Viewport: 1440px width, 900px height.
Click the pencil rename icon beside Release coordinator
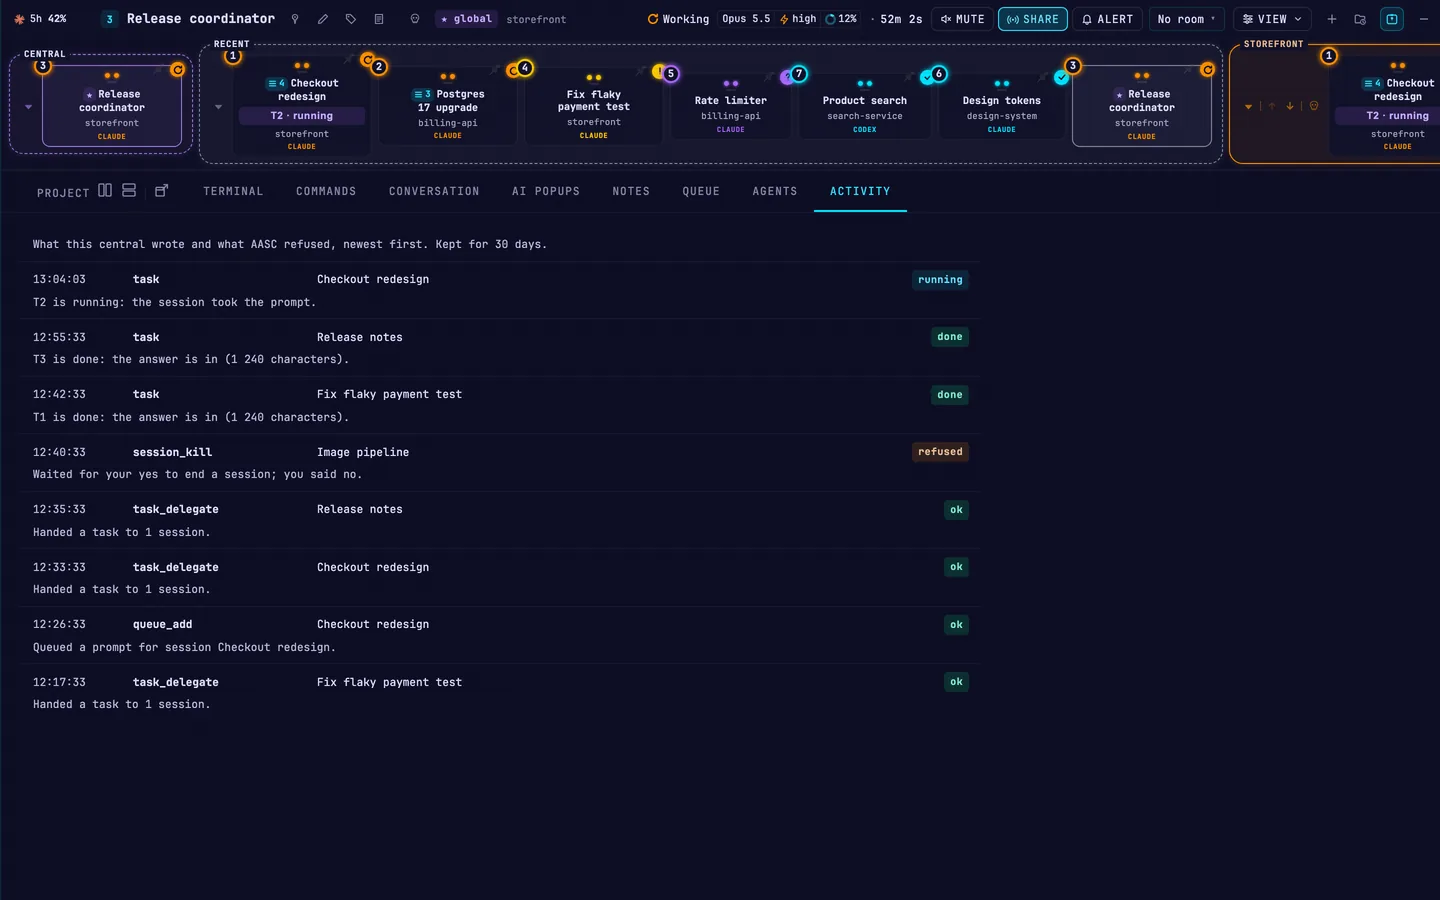point(322,19)
